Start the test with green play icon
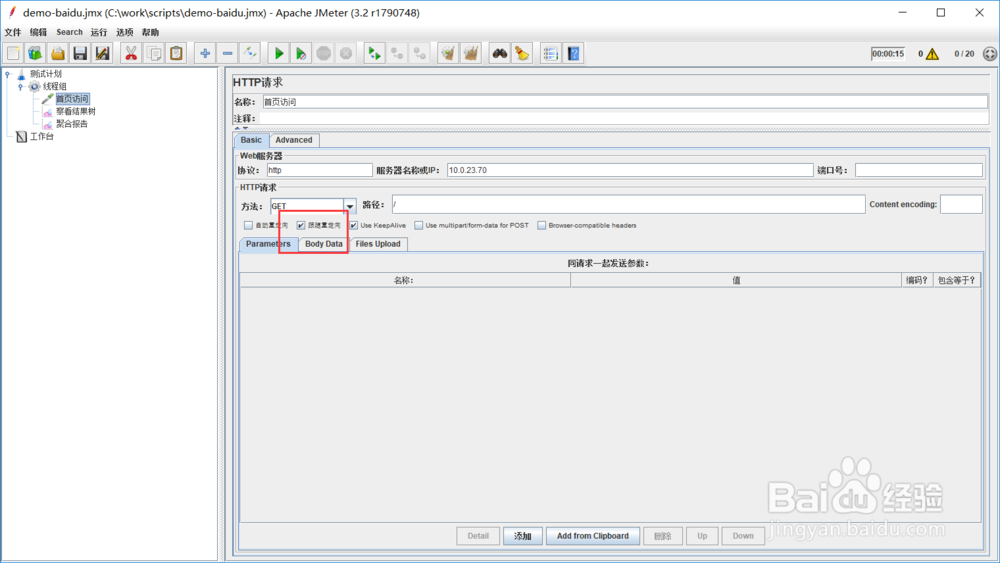1000x563 pixels. click(x=279, y=54)
